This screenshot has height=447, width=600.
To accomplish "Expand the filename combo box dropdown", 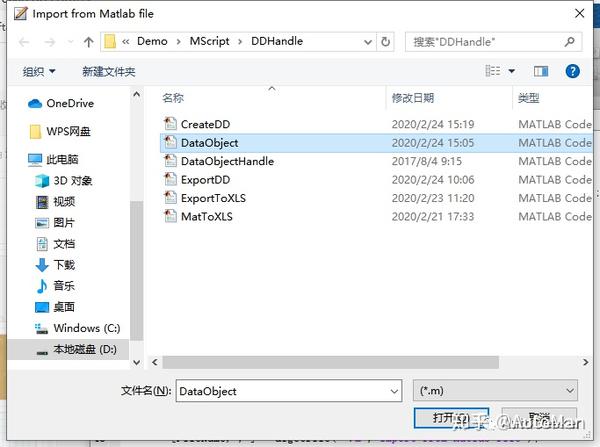I will [394, 391].
